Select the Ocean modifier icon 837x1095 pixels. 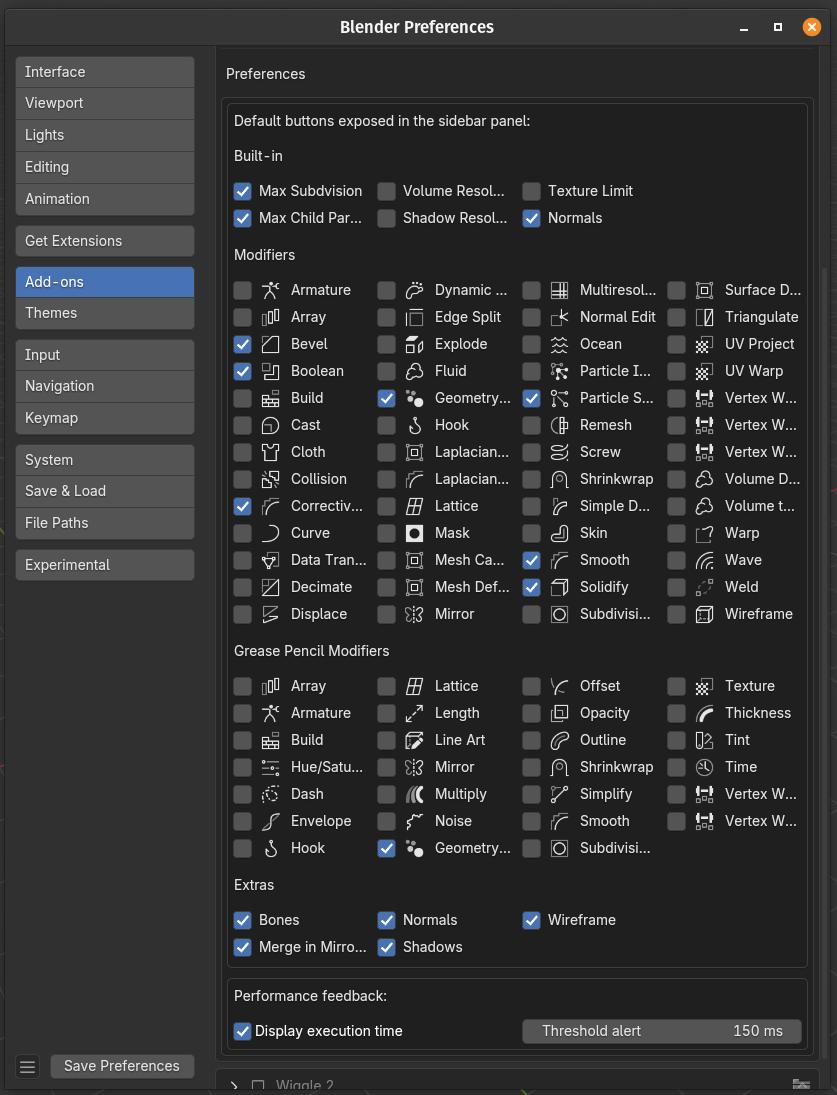click(x=559, y=344)
